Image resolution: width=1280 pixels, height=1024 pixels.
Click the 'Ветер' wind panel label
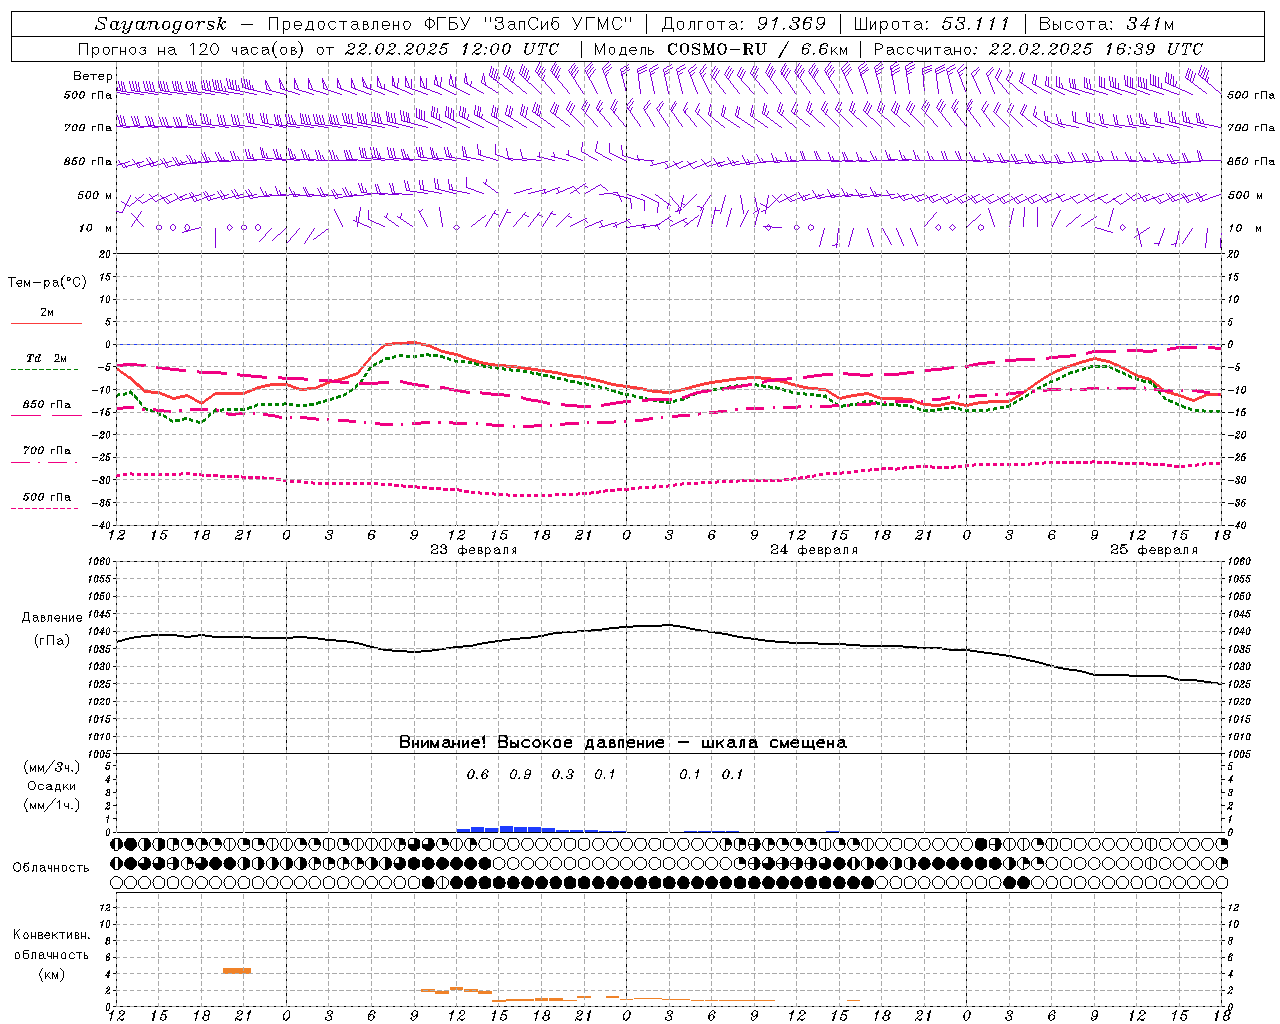tap(92, 76)
